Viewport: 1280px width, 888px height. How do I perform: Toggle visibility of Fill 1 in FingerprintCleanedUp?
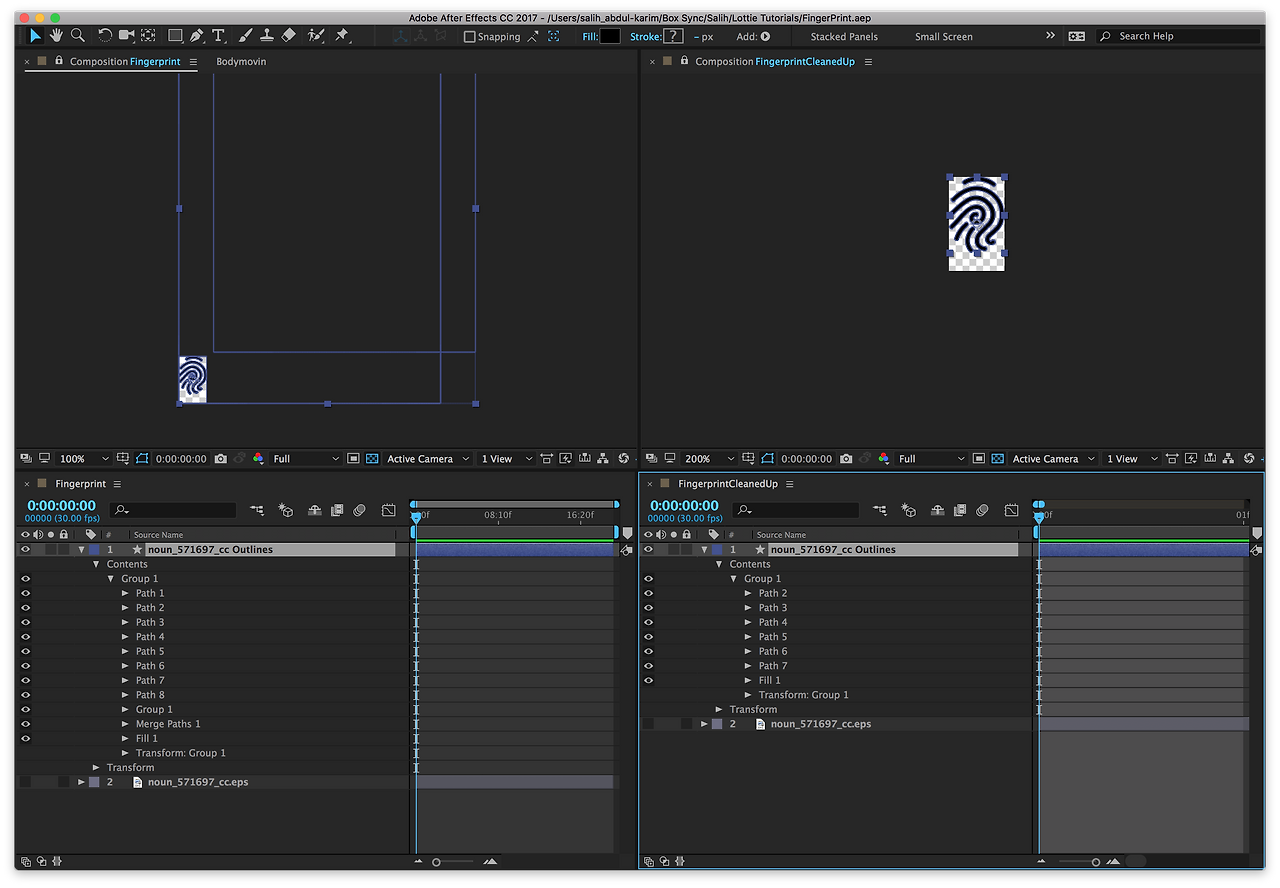click(x=648, y=680)
